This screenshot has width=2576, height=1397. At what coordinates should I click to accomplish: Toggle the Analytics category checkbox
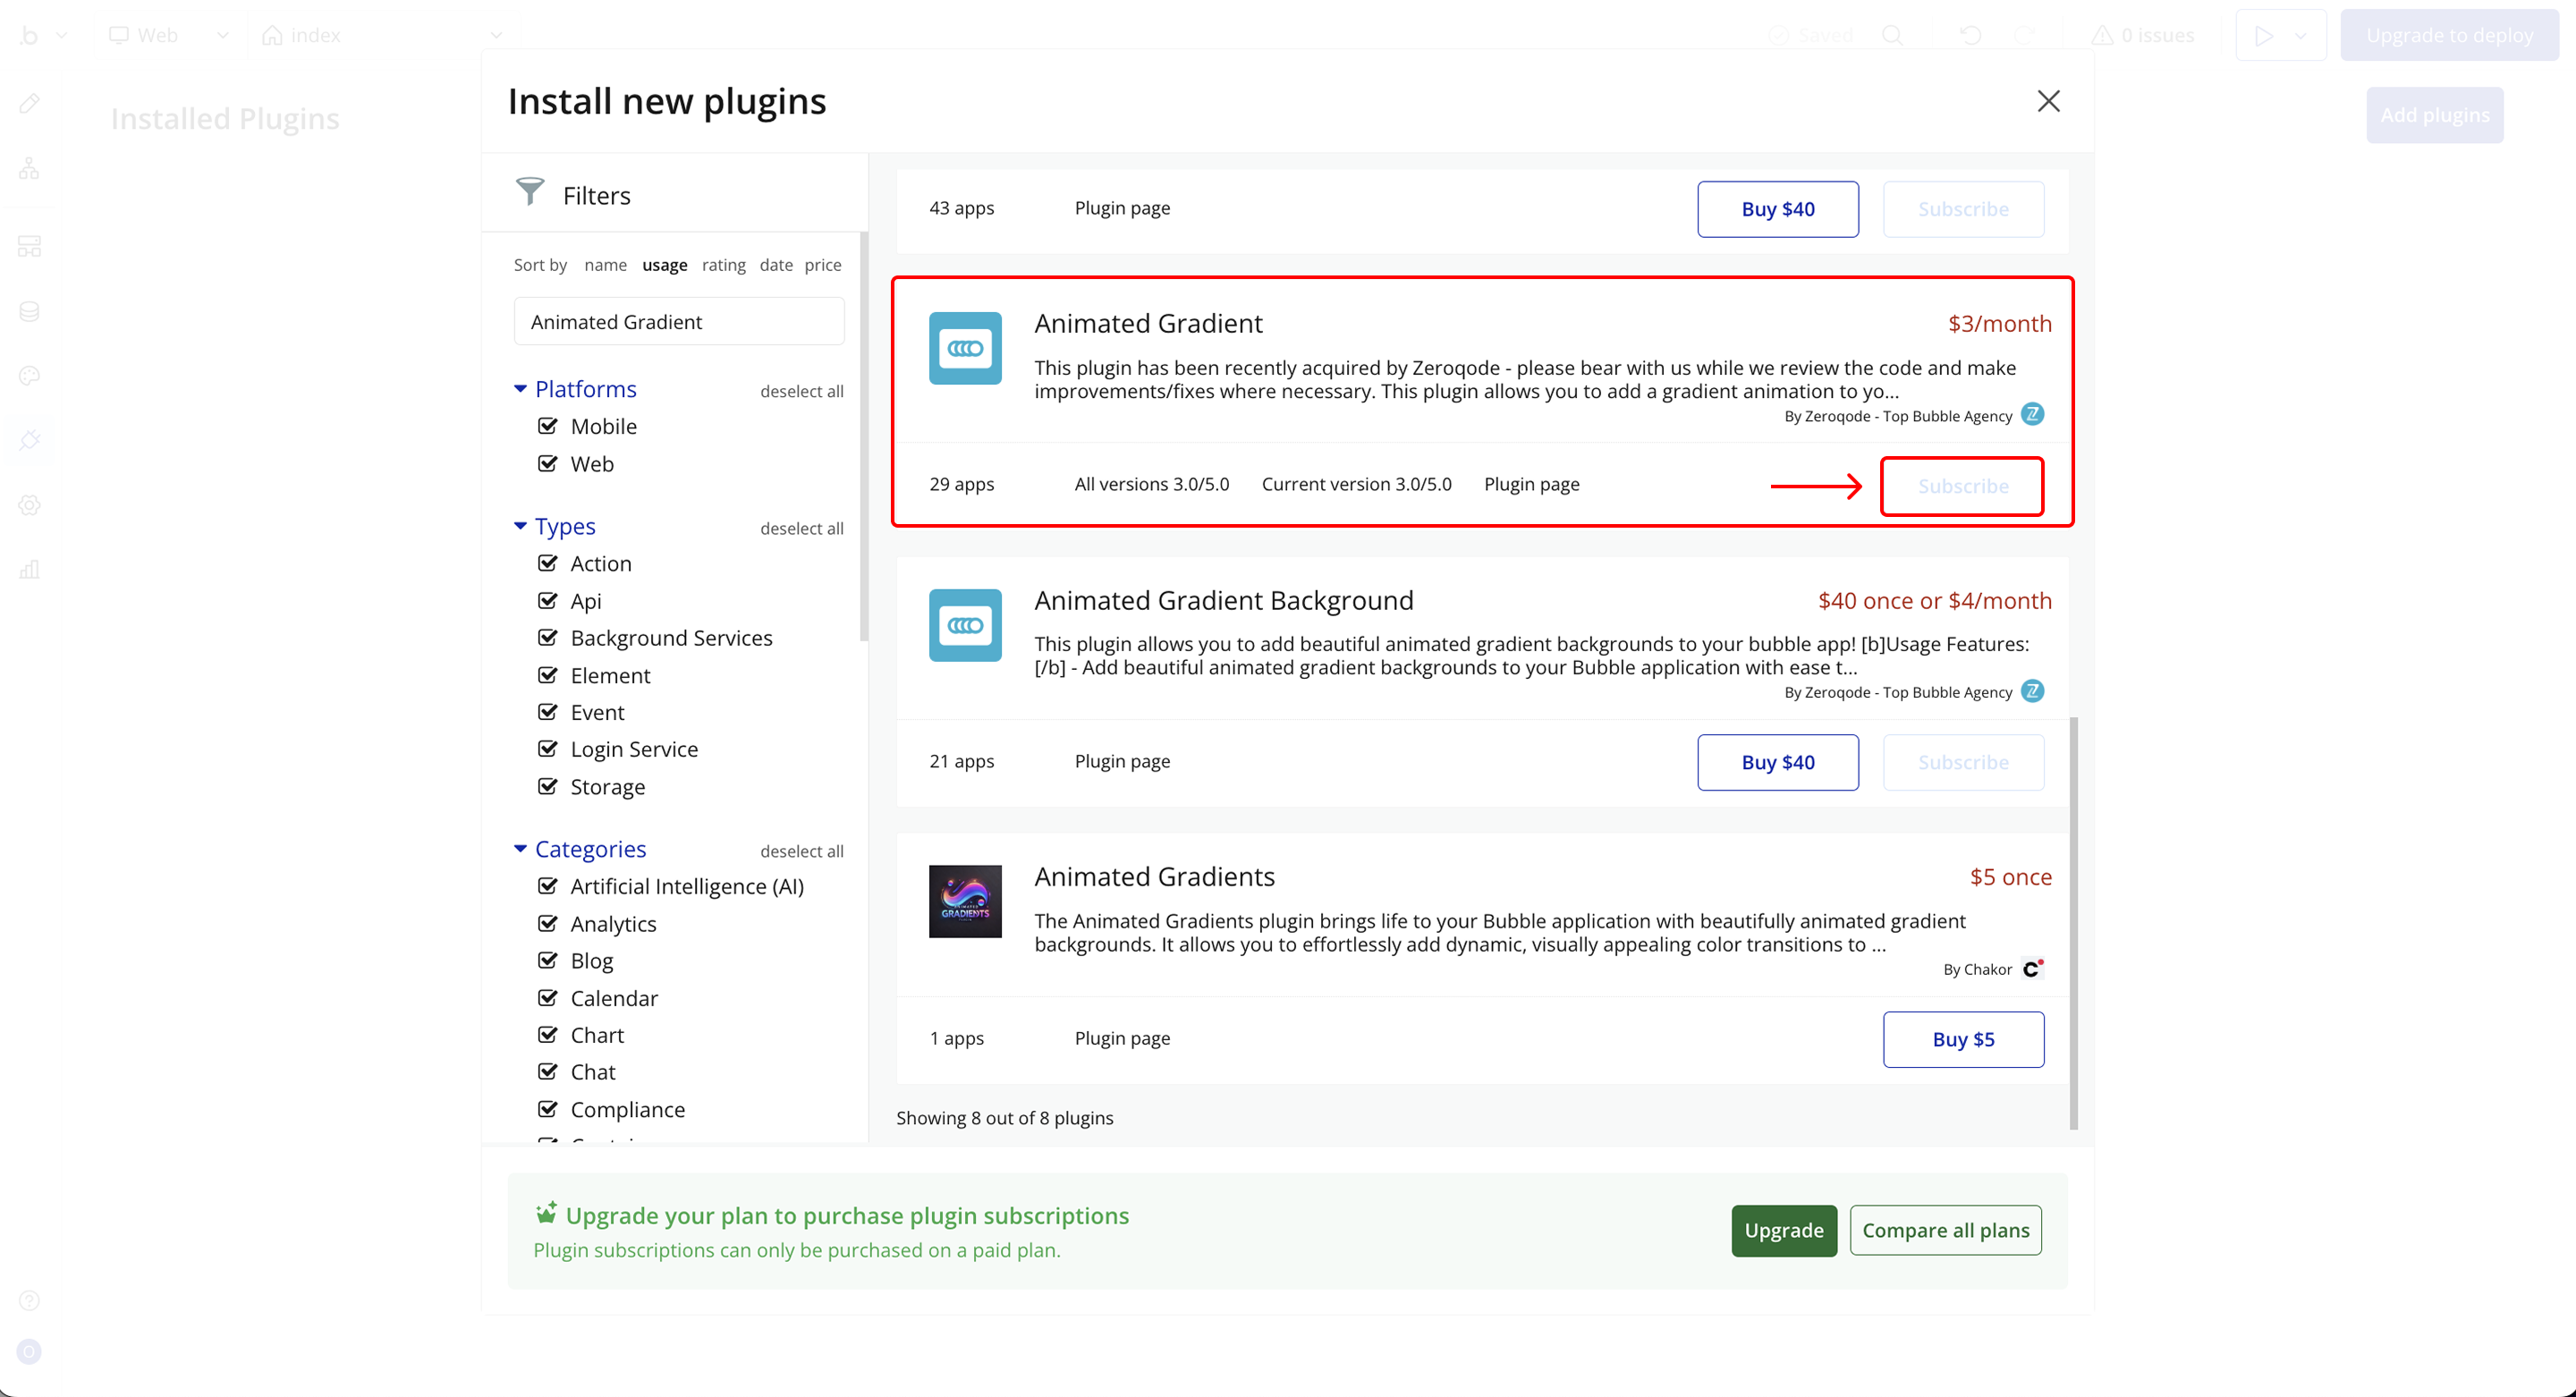coord(547,924)
